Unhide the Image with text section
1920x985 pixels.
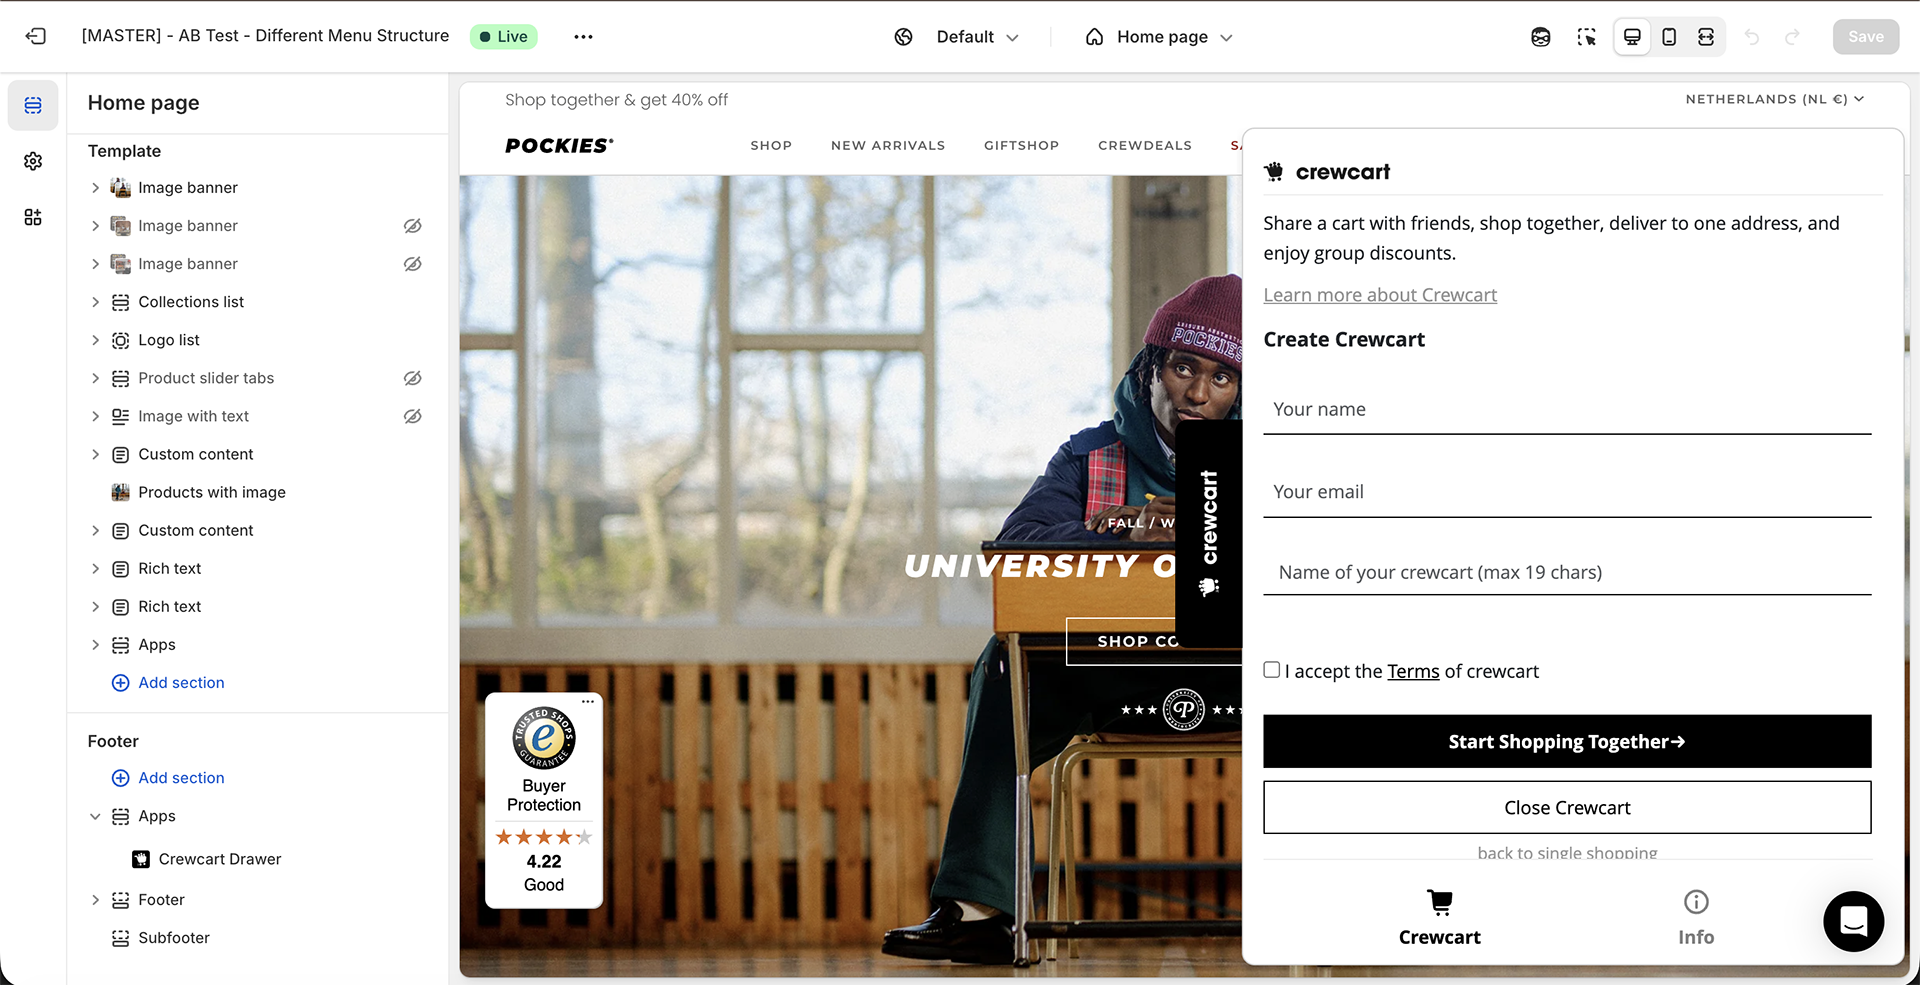(x=412, y=416)
